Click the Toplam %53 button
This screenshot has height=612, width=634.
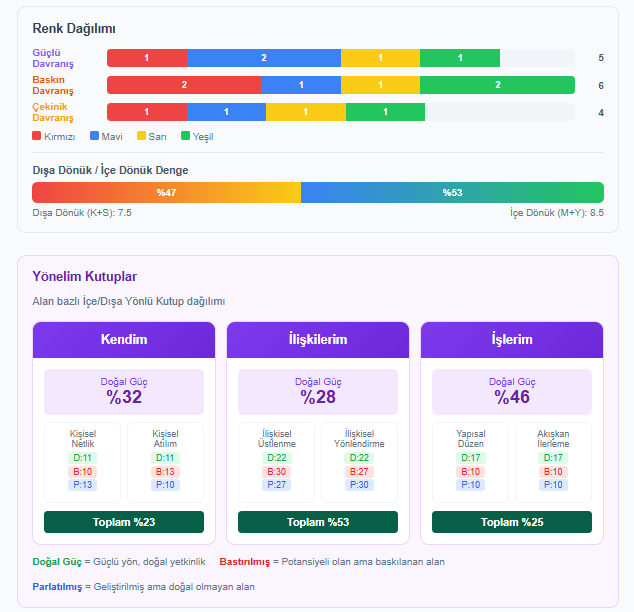tap(318, 522)
